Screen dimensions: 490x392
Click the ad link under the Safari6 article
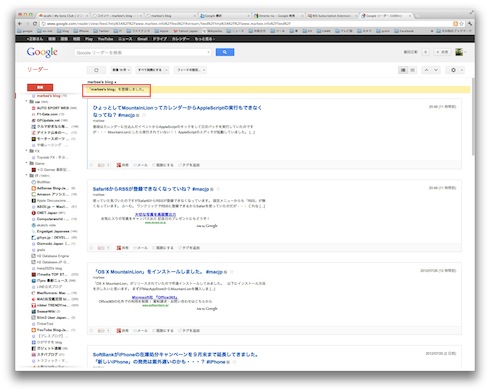155,214
